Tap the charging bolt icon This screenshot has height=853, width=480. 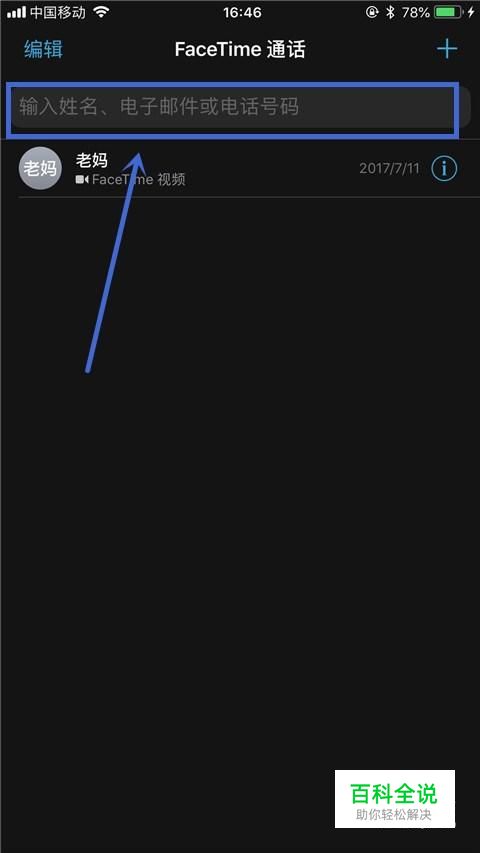pos(471,12)
